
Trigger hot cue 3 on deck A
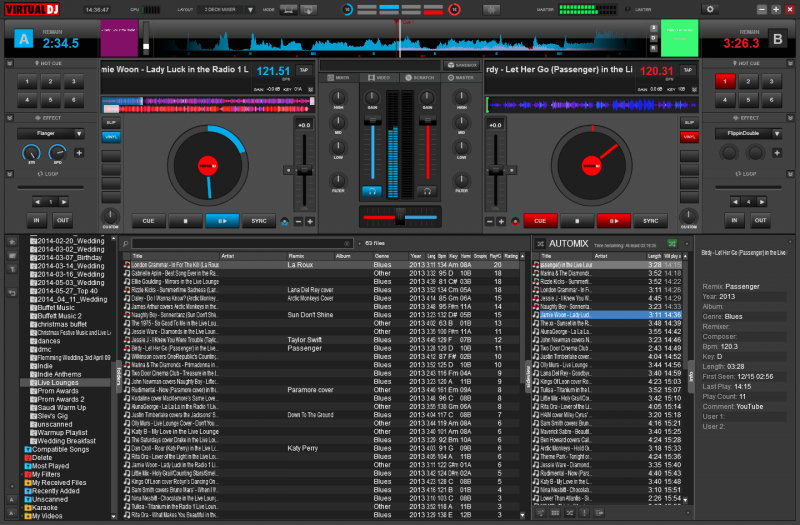pos(73,82)
